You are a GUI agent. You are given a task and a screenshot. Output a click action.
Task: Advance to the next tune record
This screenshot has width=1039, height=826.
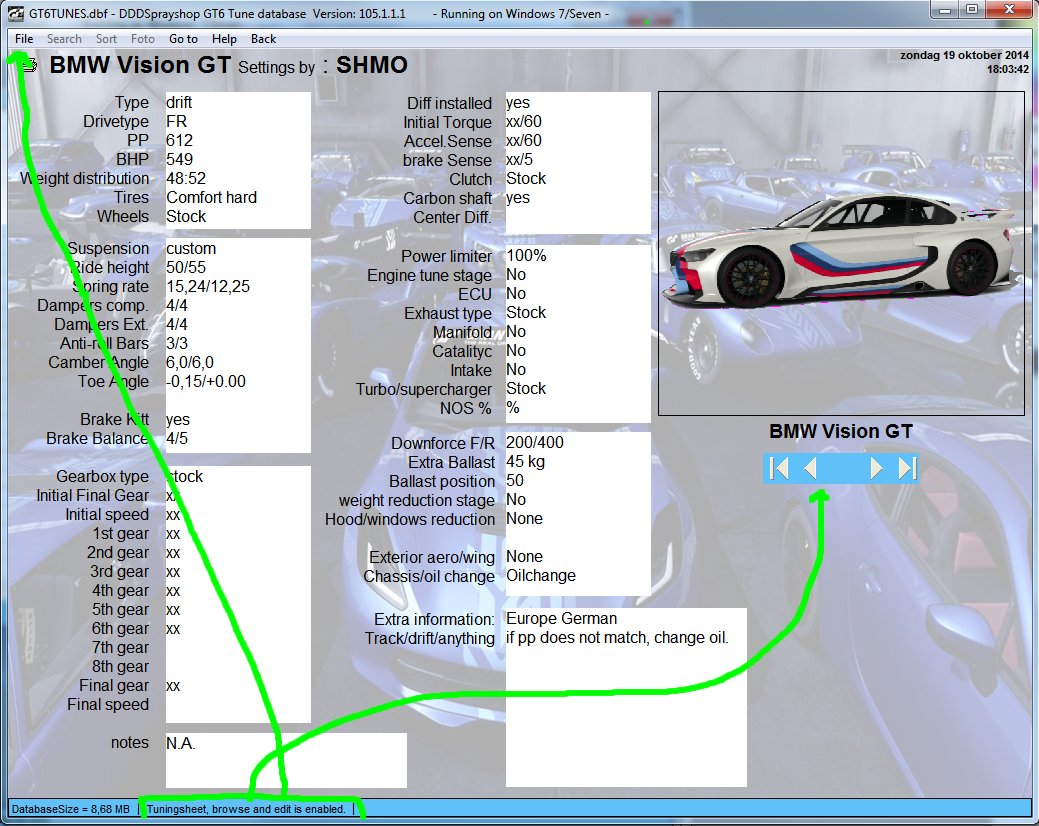pos(876,468)
